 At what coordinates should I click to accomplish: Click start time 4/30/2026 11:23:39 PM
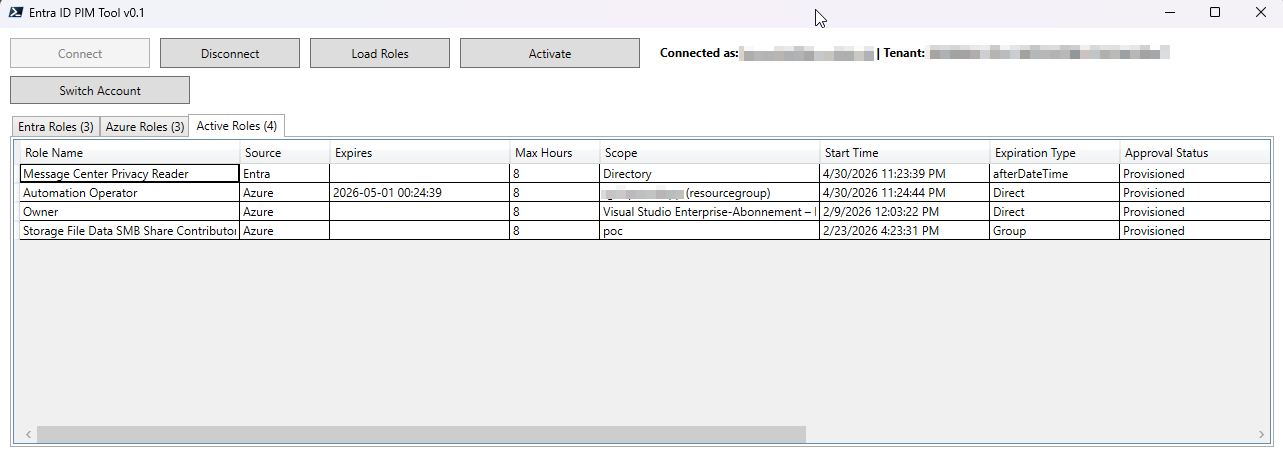[x=905, y=174]
